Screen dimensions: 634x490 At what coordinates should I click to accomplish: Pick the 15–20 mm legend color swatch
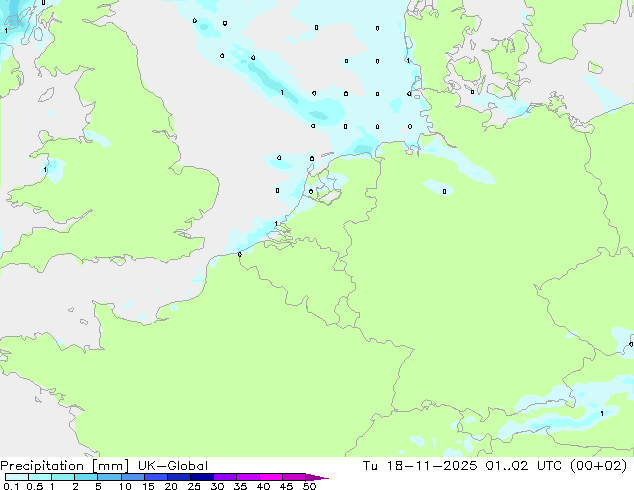156,477
